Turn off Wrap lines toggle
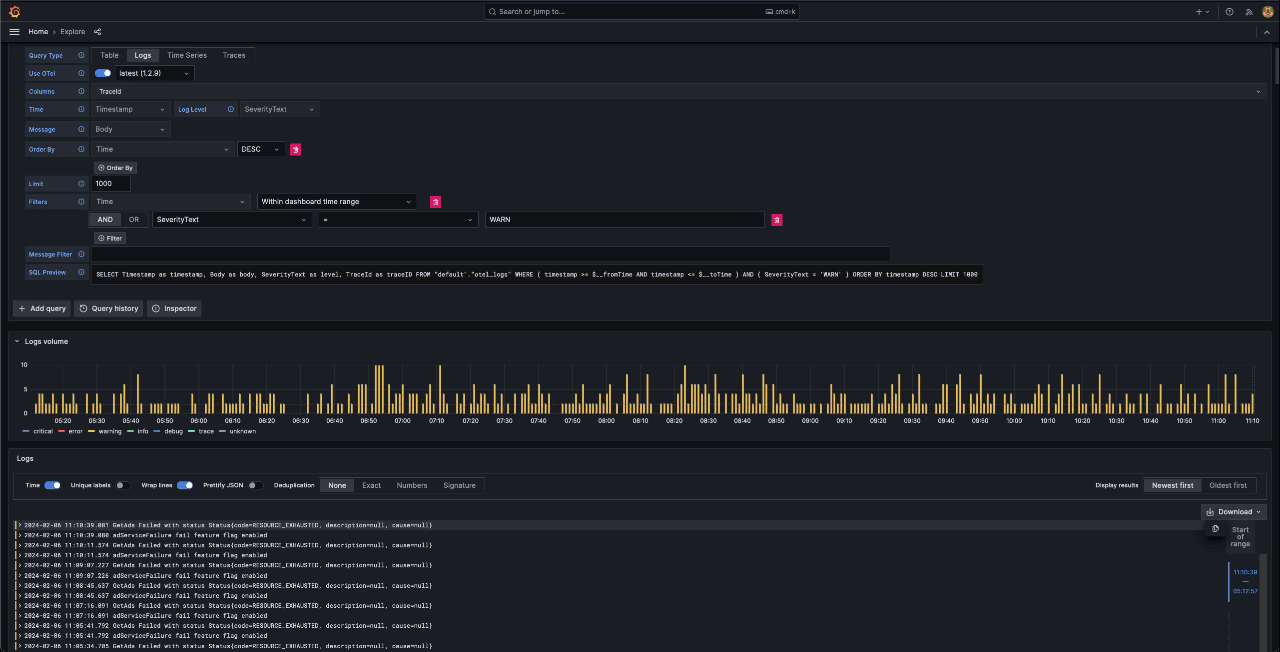1280x652 pixels. pos(185,485)
